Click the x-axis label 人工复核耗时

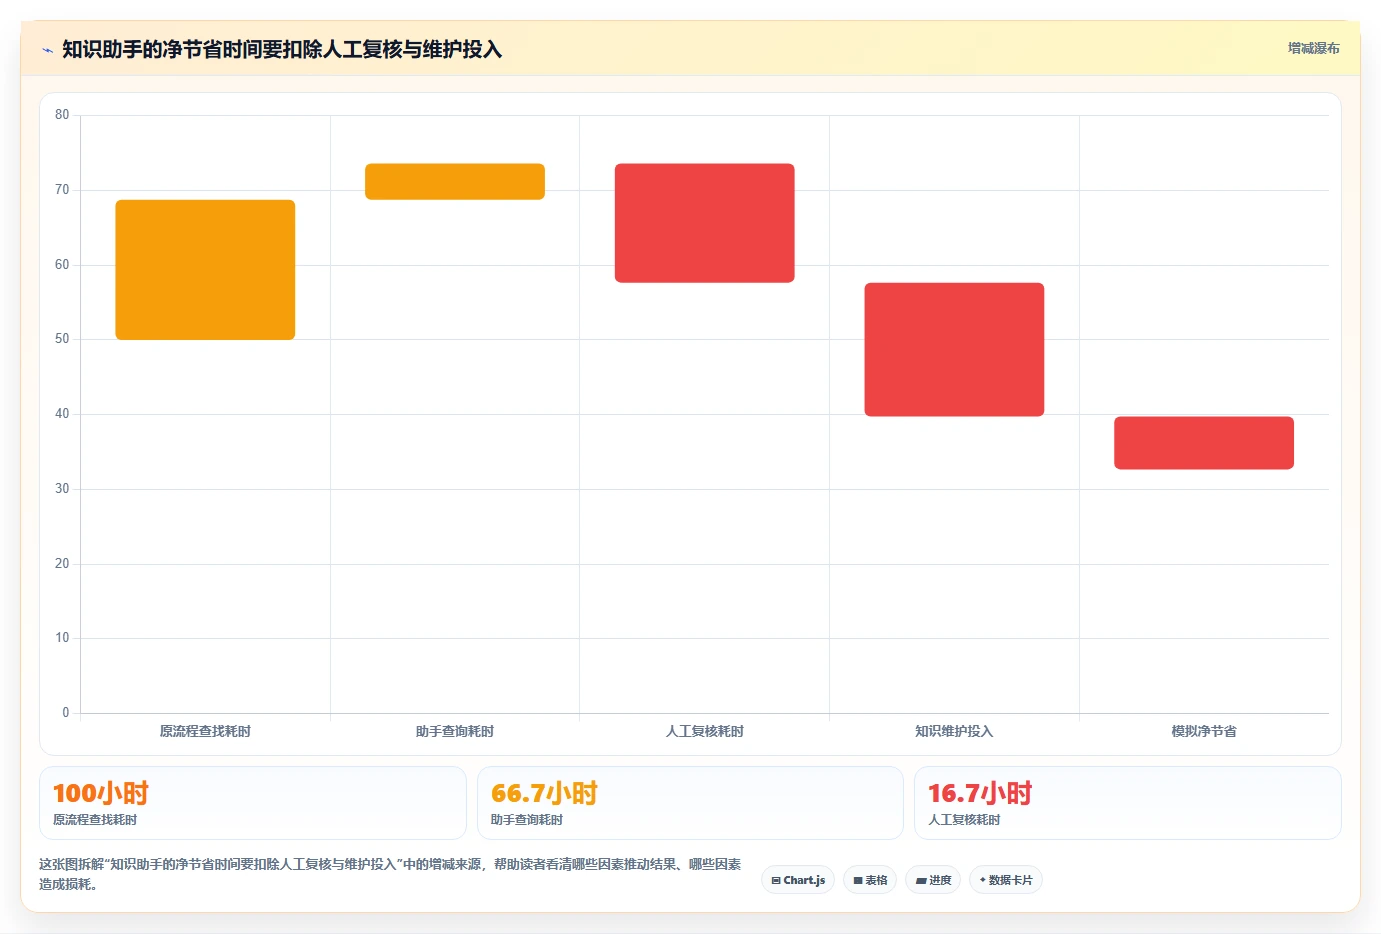[705, 731]
